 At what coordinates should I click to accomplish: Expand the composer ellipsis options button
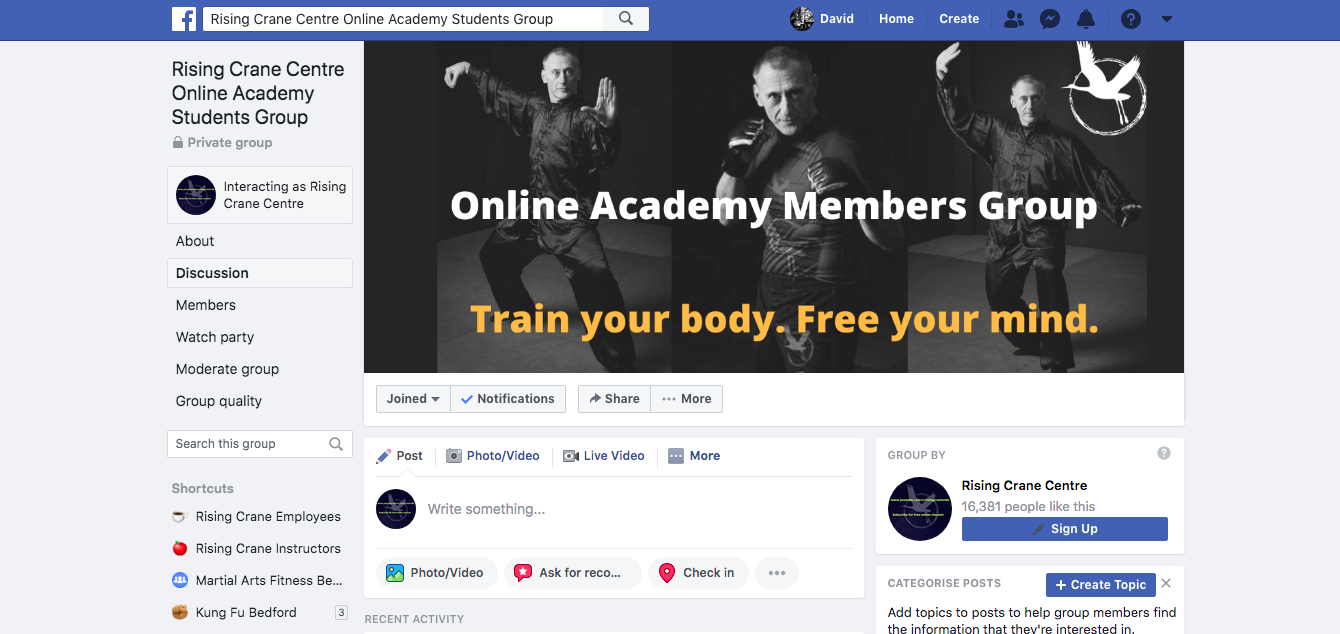(777, 573)
